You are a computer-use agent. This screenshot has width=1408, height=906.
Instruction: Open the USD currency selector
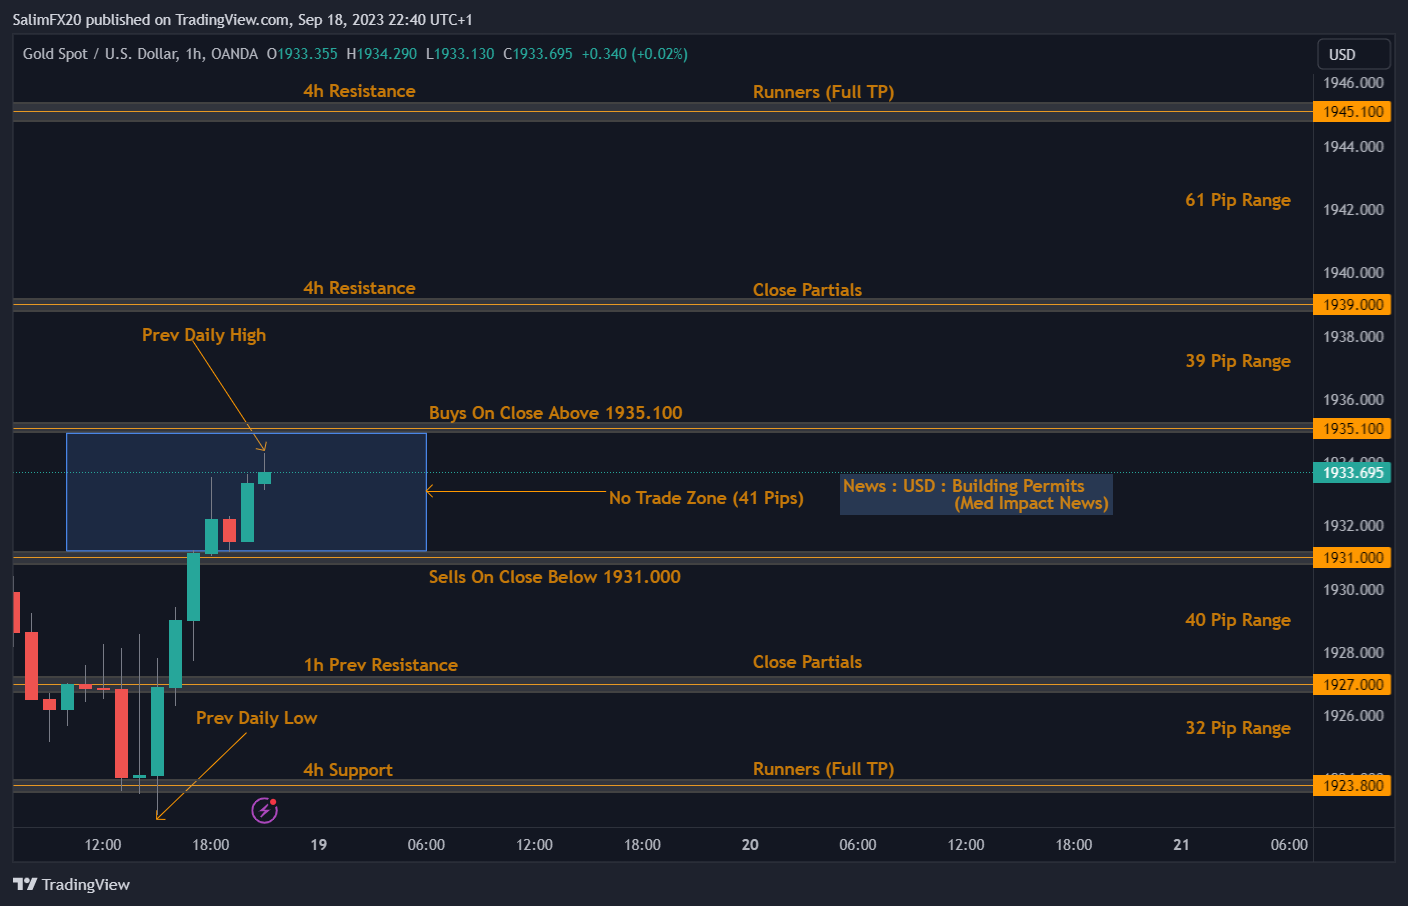pyautogui.click(x=1353, y=54)
